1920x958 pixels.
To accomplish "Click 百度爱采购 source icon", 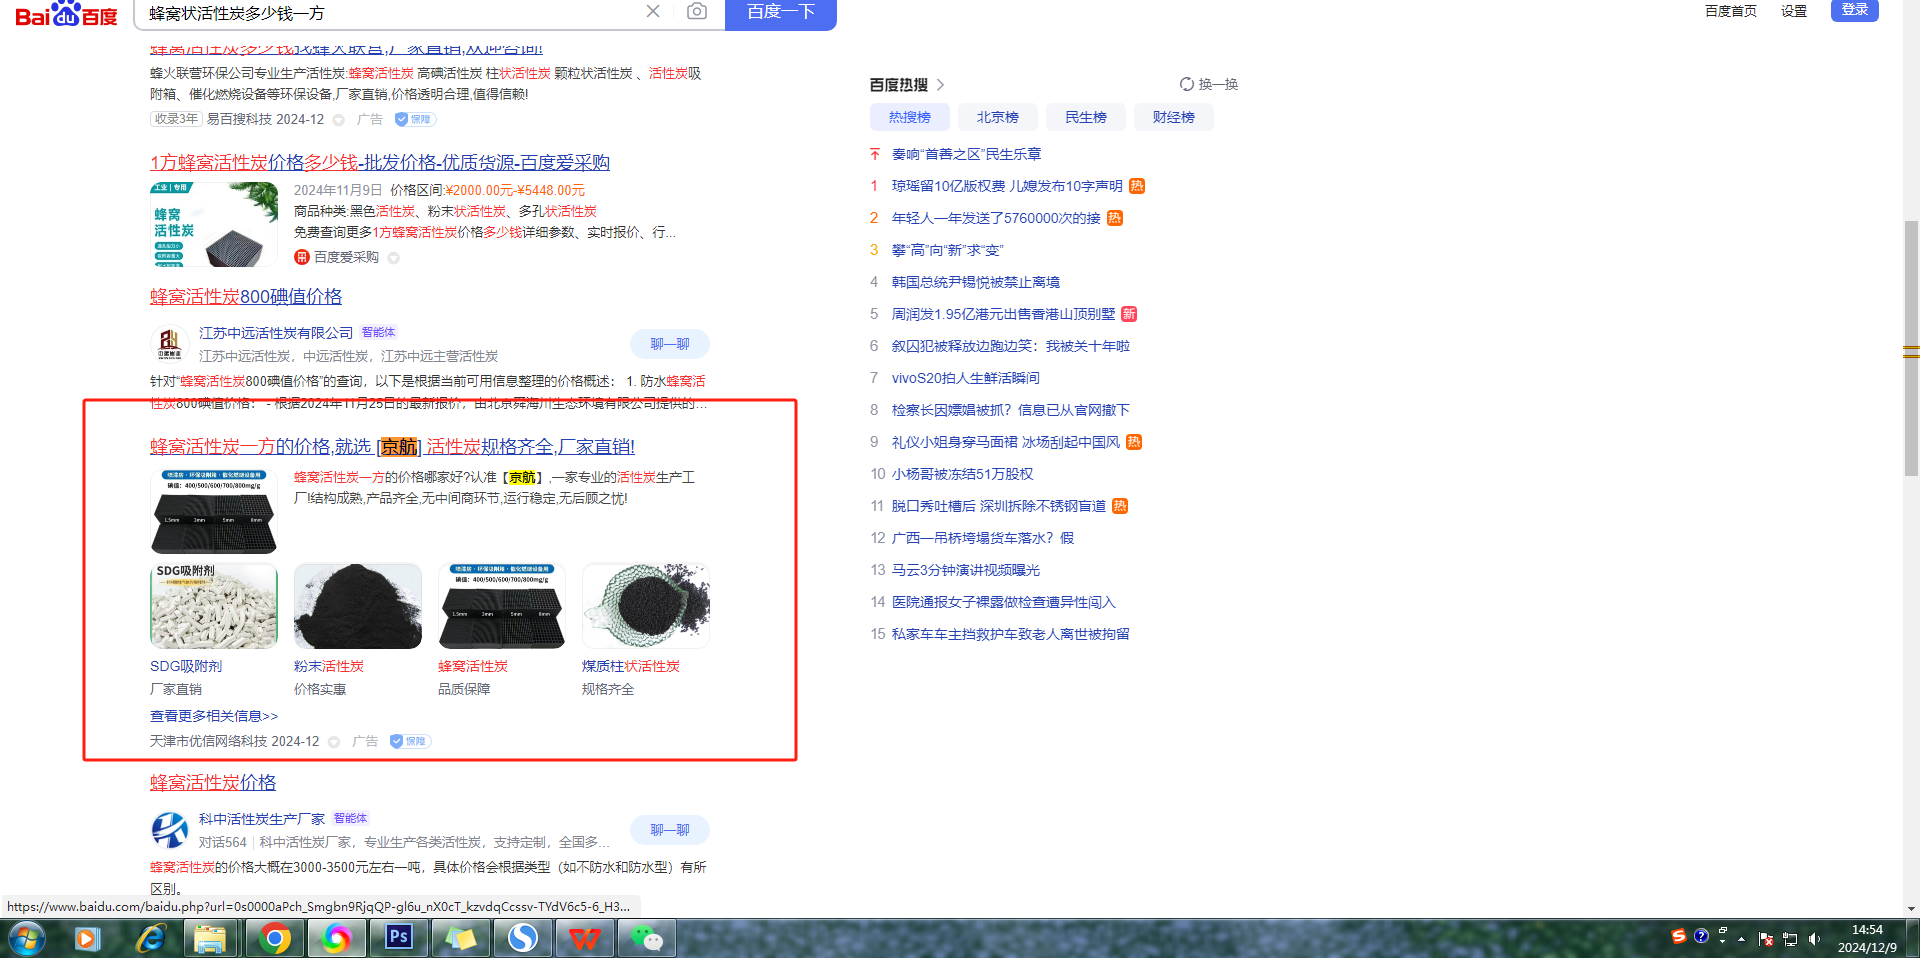I will click(x=302, y=257).
